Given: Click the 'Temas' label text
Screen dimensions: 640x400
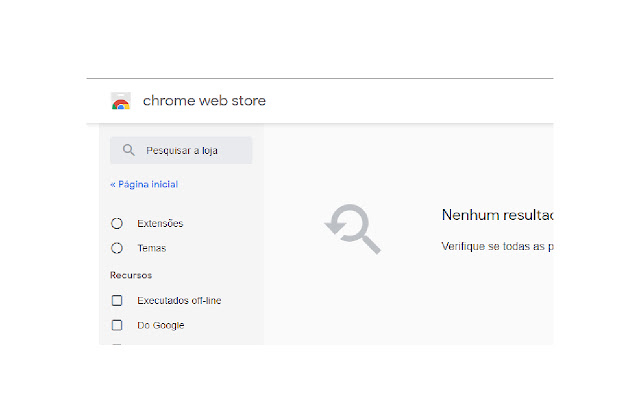Looking at the screenshot, I should point(152,248).
